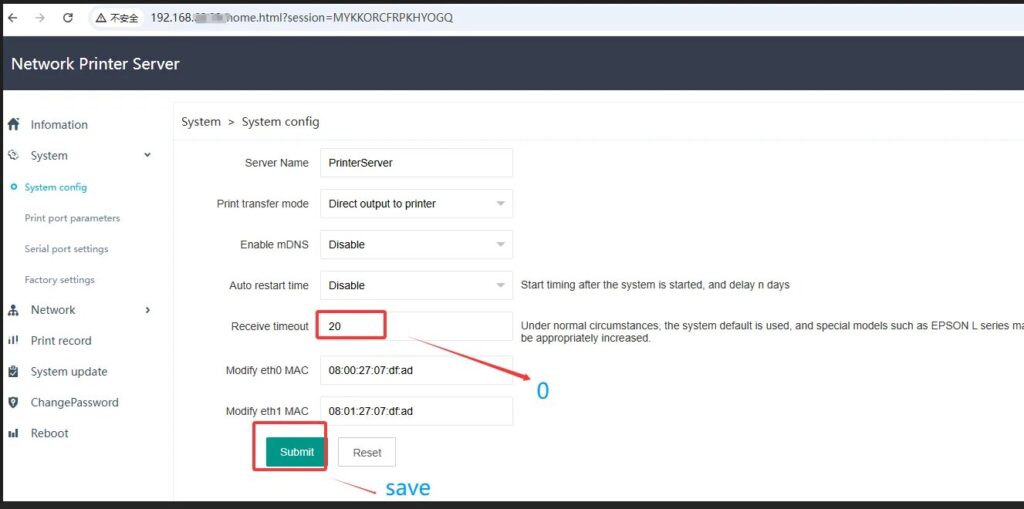Viewport: 1024px width, 509px height.
Task: Click the Network Printer Server title
Action: pyautogui.click(x=95, y=64)
